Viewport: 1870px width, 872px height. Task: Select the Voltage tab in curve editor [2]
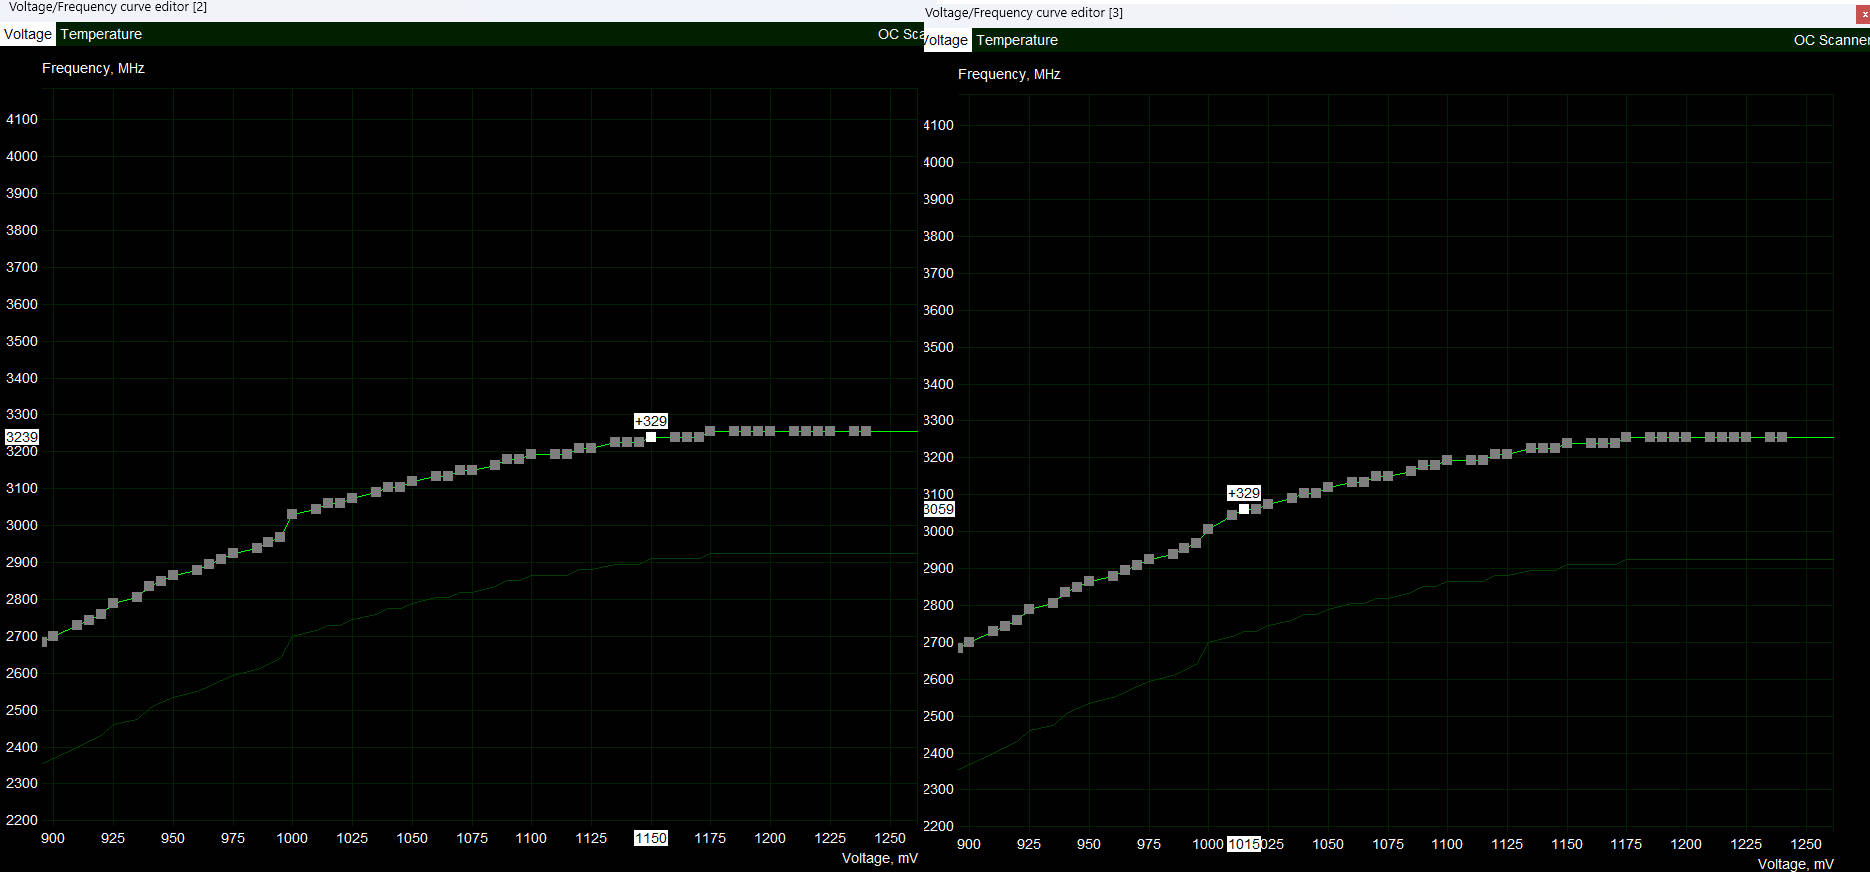pyautogui.click(x=27, y=34)
